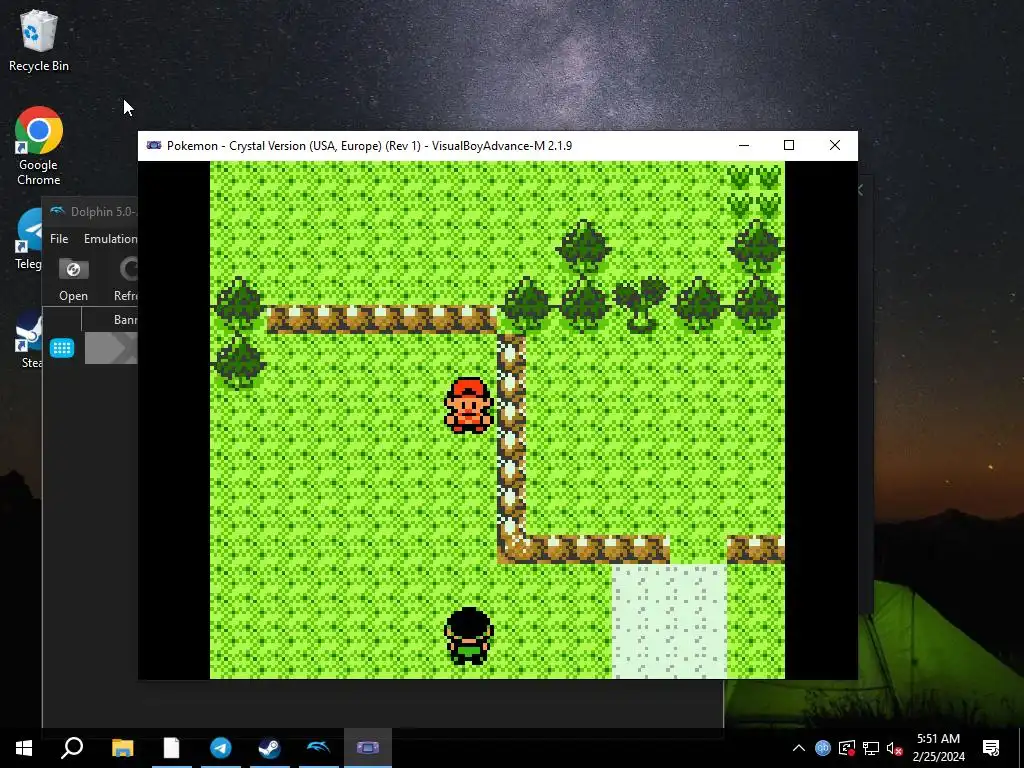Select the Steam desktop shortcut
The height and width of the screenshot is (768, 1024).
pyautogui.click(x=29, y=339)
